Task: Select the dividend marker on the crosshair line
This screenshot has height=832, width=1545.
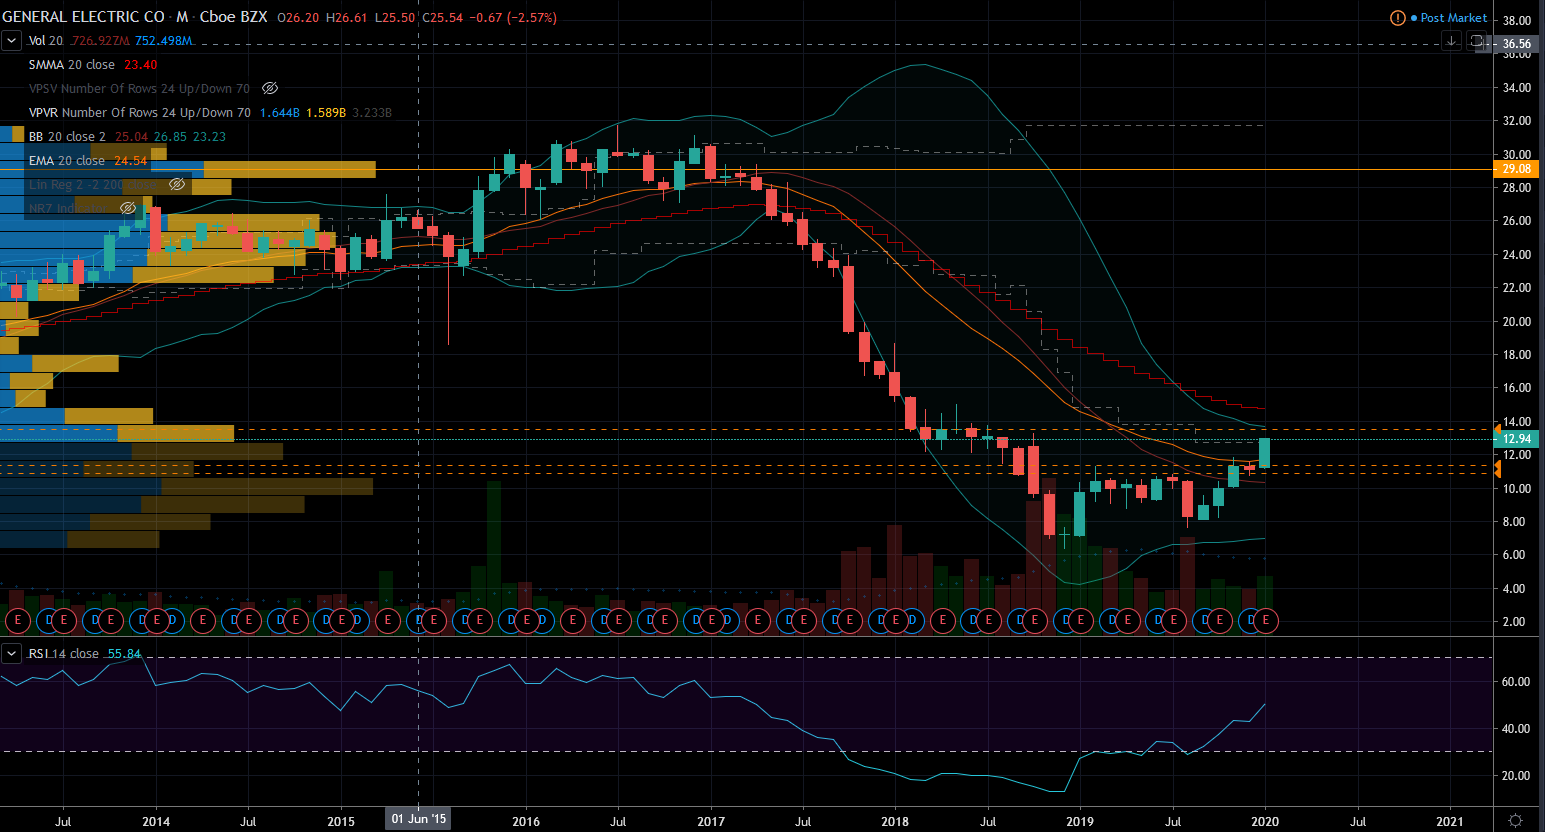Action: click(418, 621)
